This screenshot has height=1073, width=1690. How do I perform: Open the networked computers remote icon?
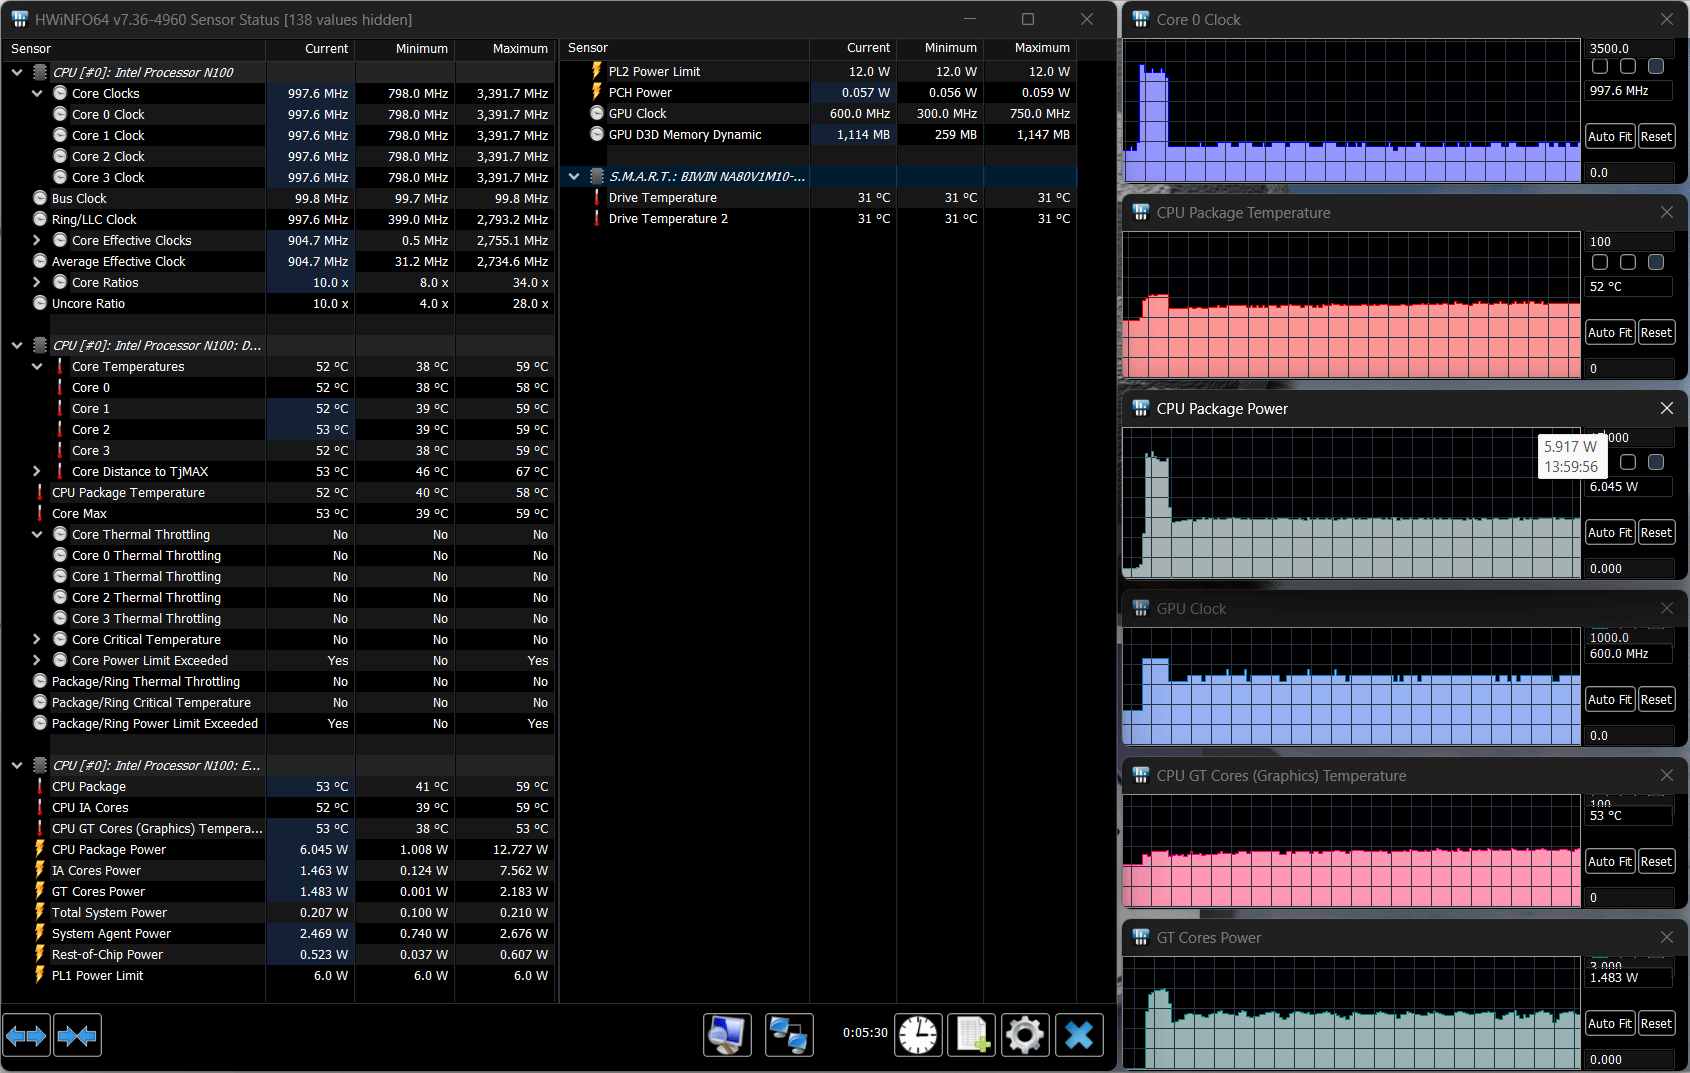789,1035
